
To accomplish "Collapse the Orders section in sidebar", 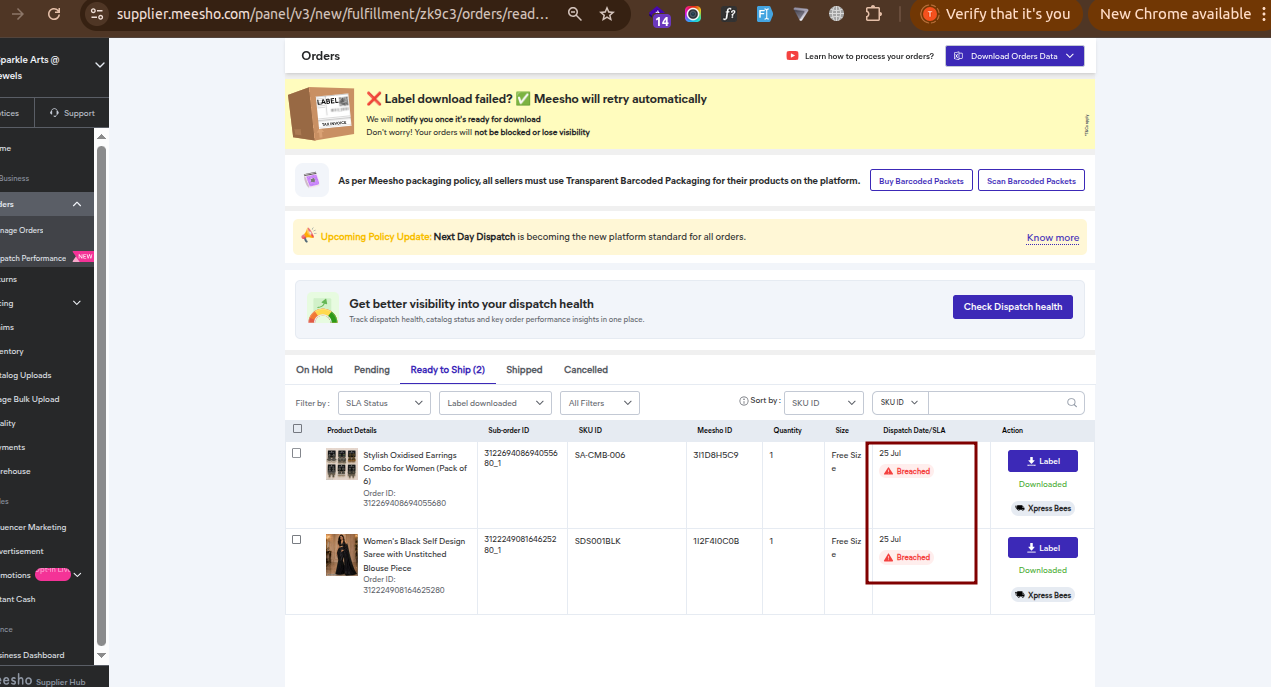I will click(x=77, y=204).
